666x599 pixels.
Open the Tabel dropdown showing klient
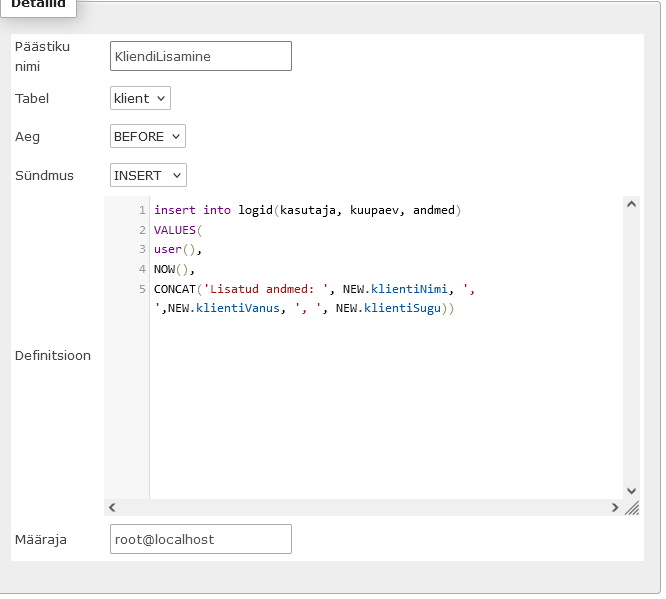[x=140, y=98]
